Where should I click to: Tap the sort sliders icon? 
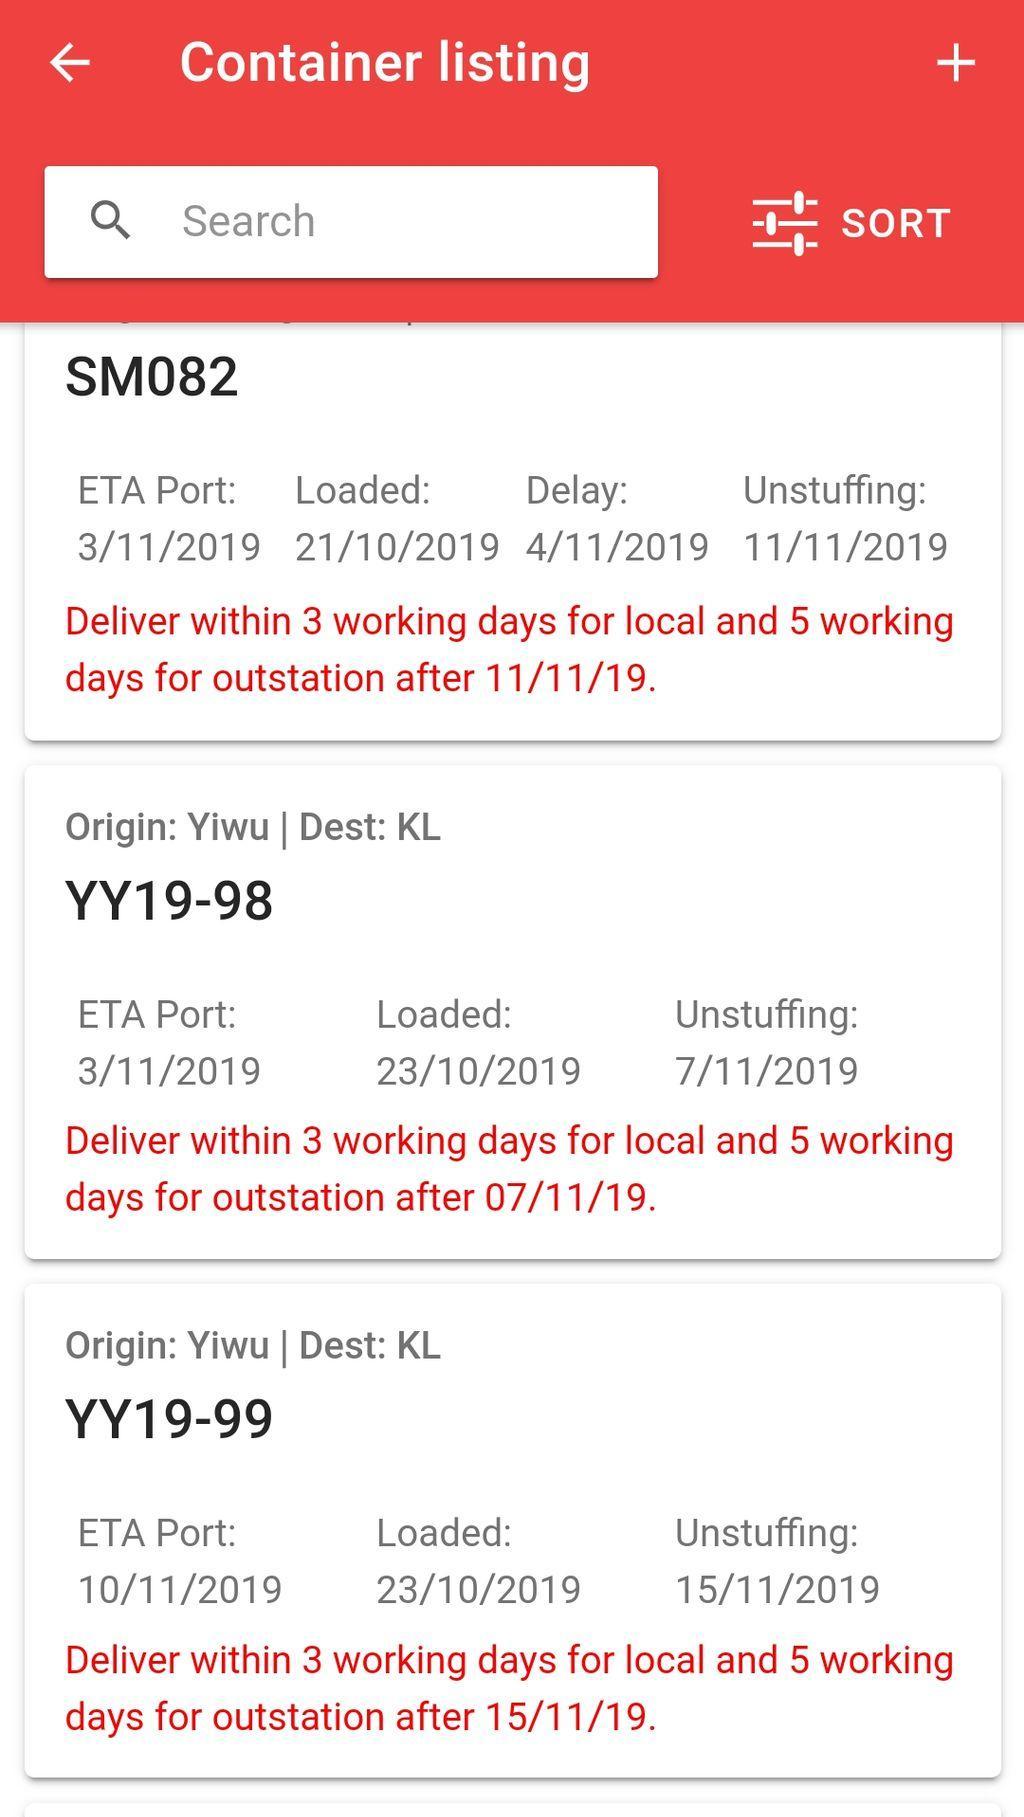coord(785,222)
